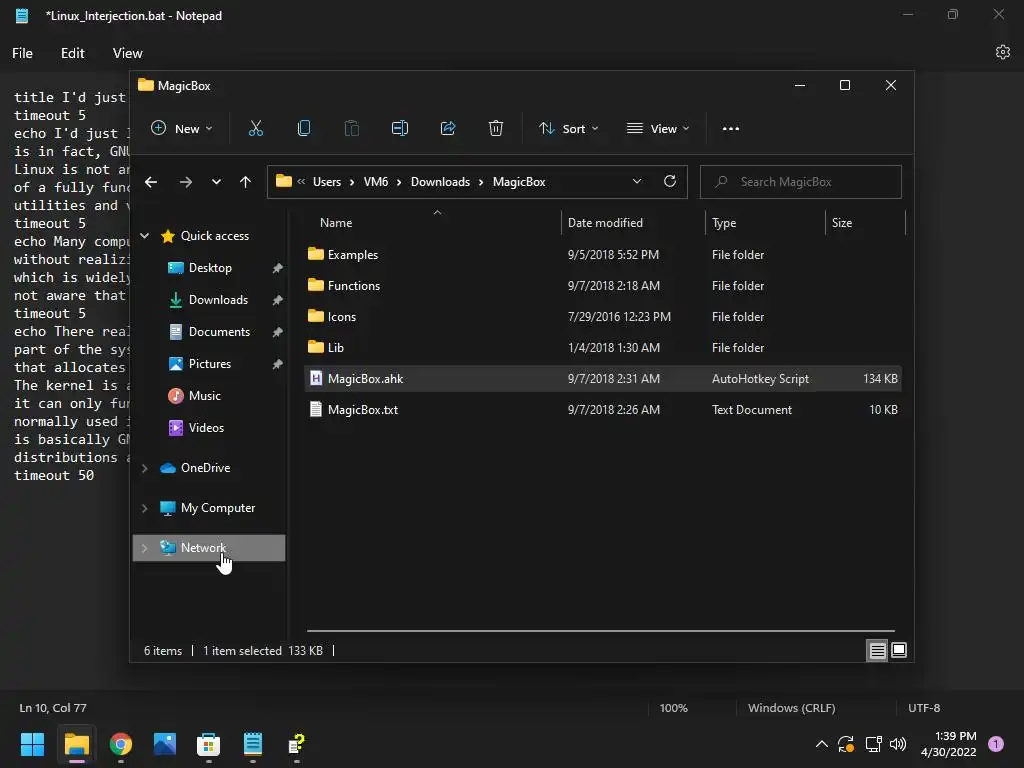Click the Search MagicBox field
The image size is (1024, 768).
(x=801, y=182)
